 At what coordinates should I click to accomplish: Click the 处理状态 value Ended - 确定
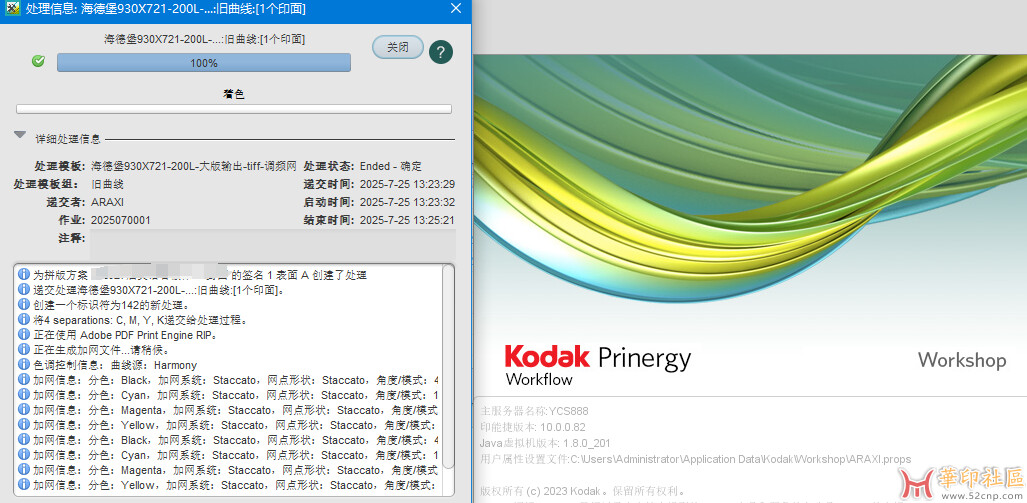[x=391, y=166]
